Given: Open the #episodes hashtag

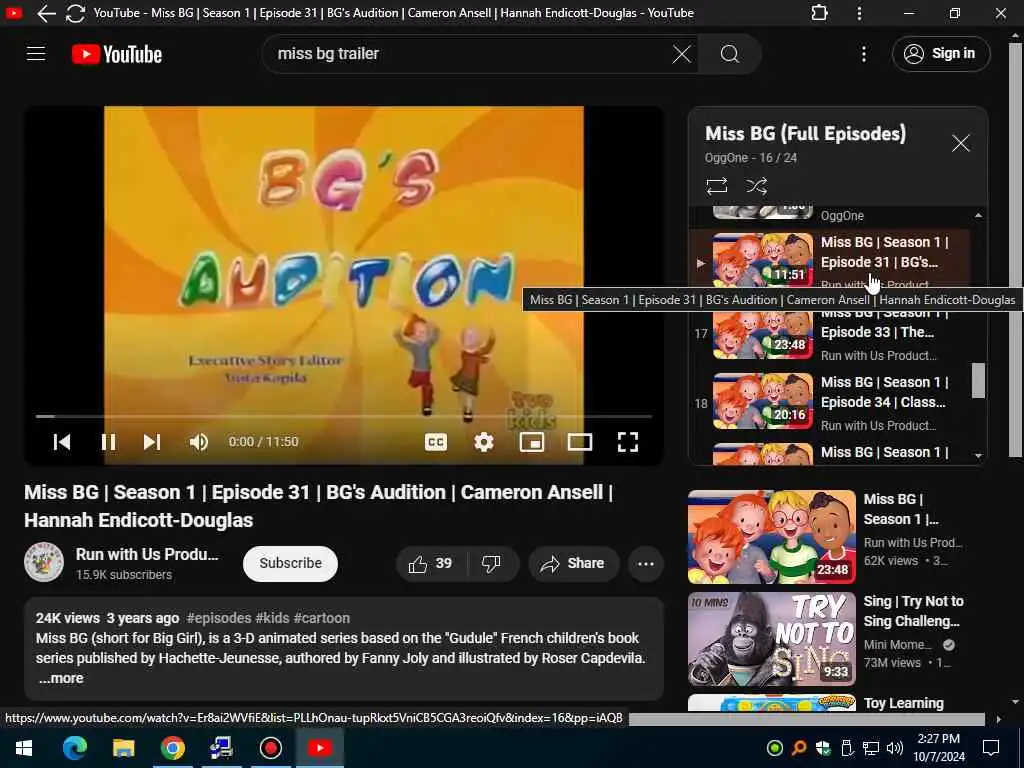Looking at the screenshot, I should (x=219, y=618).
